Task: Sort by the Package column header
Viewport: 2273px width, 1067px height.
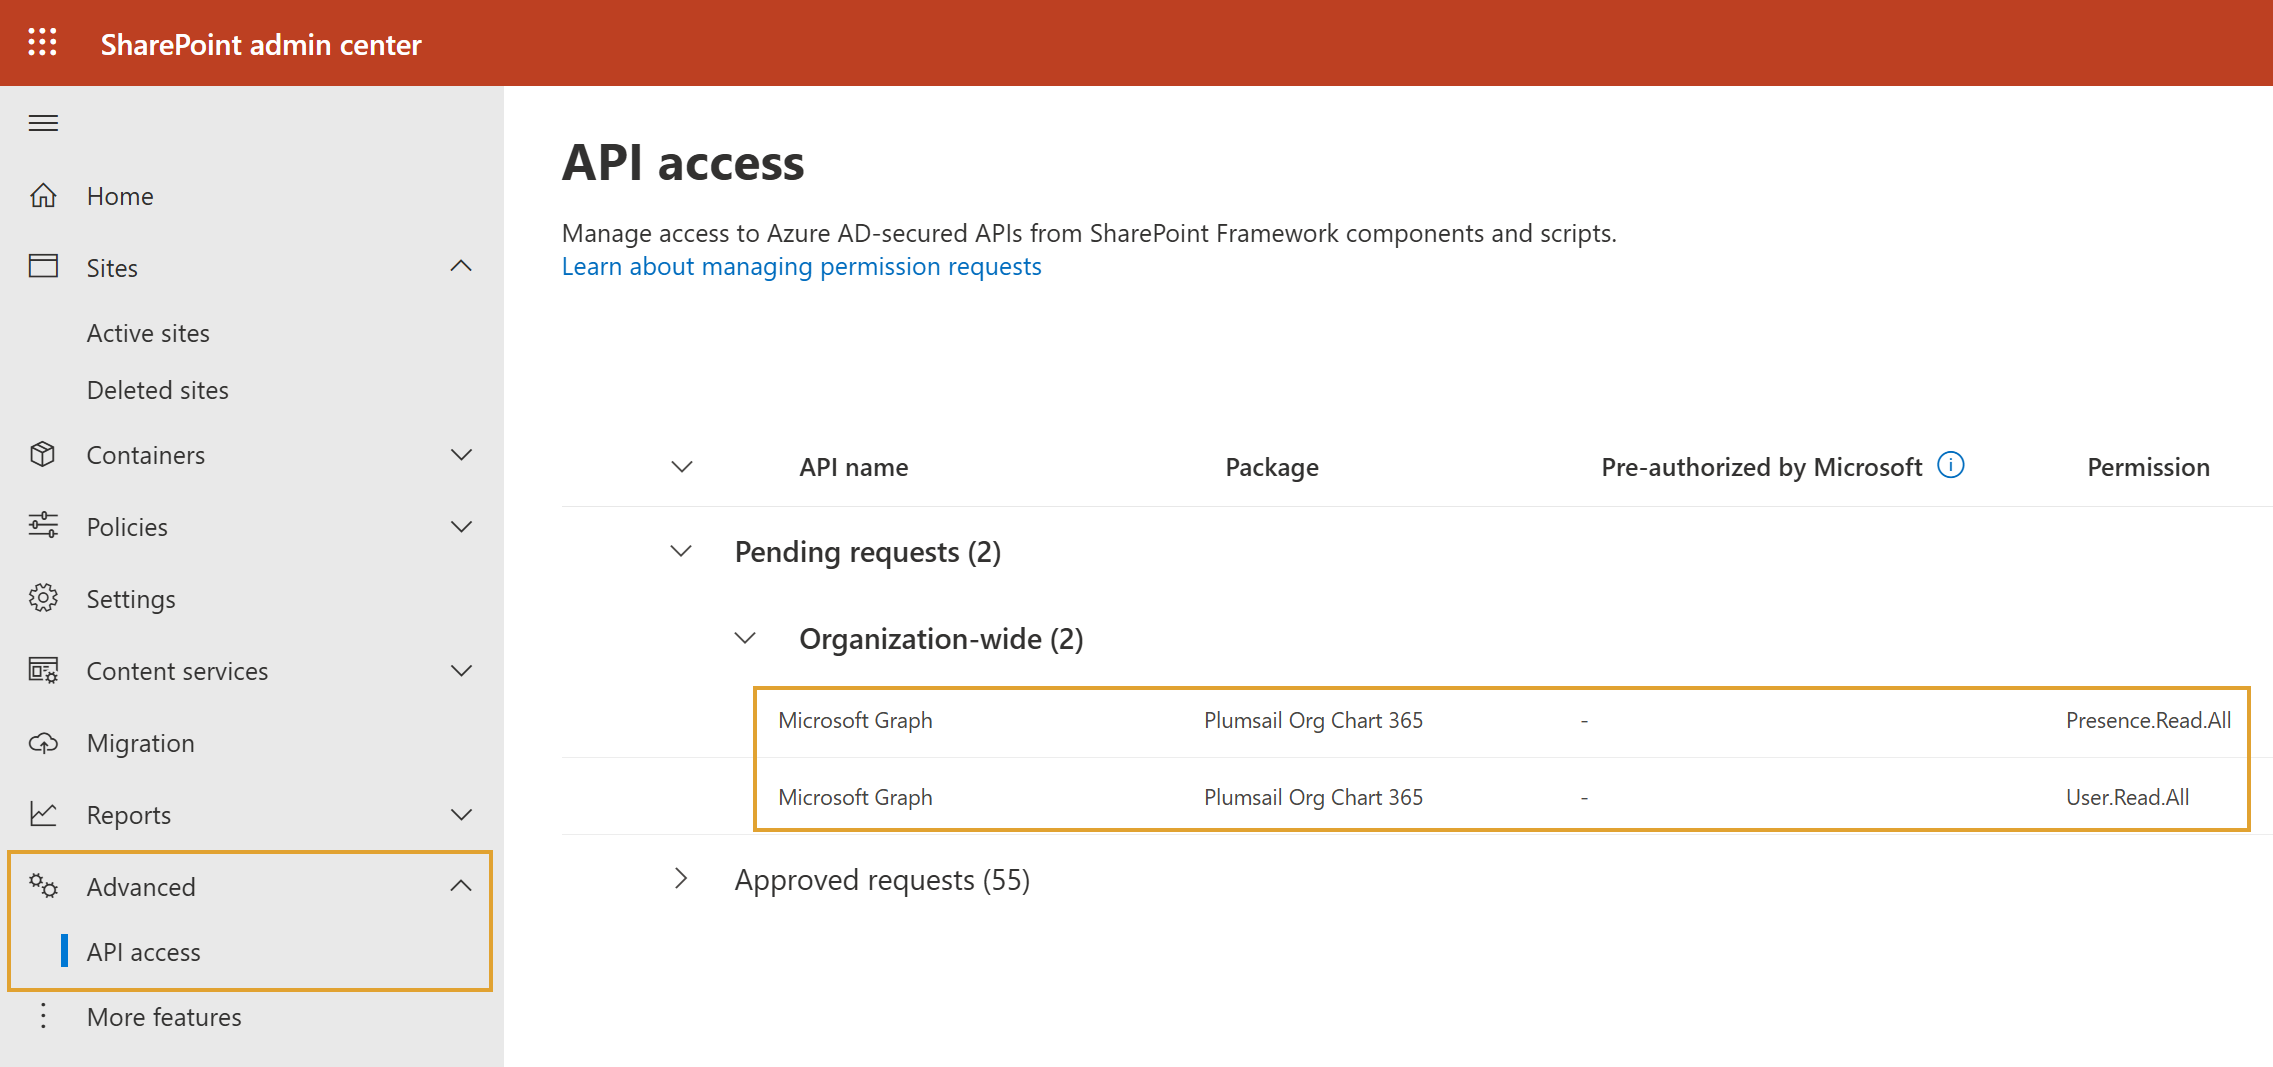Action: point(1272,467)
